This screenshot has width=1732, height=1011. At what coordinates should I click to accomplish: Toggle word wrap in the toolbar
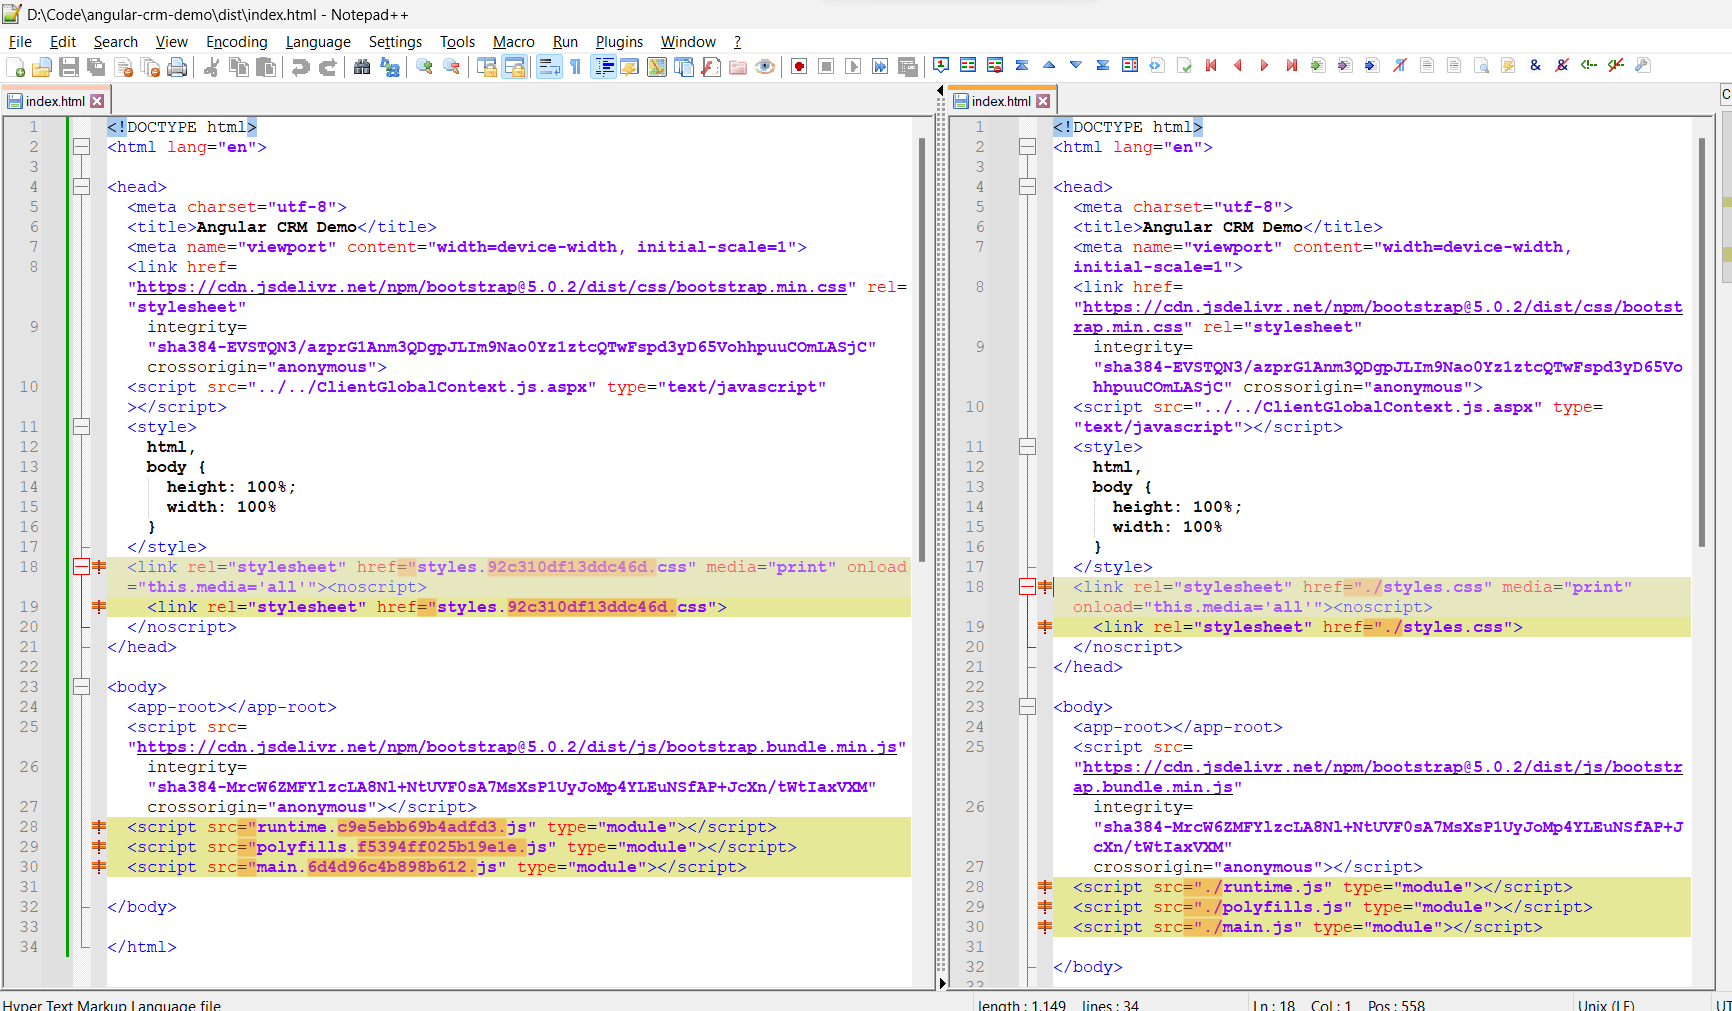coord(549,67)
